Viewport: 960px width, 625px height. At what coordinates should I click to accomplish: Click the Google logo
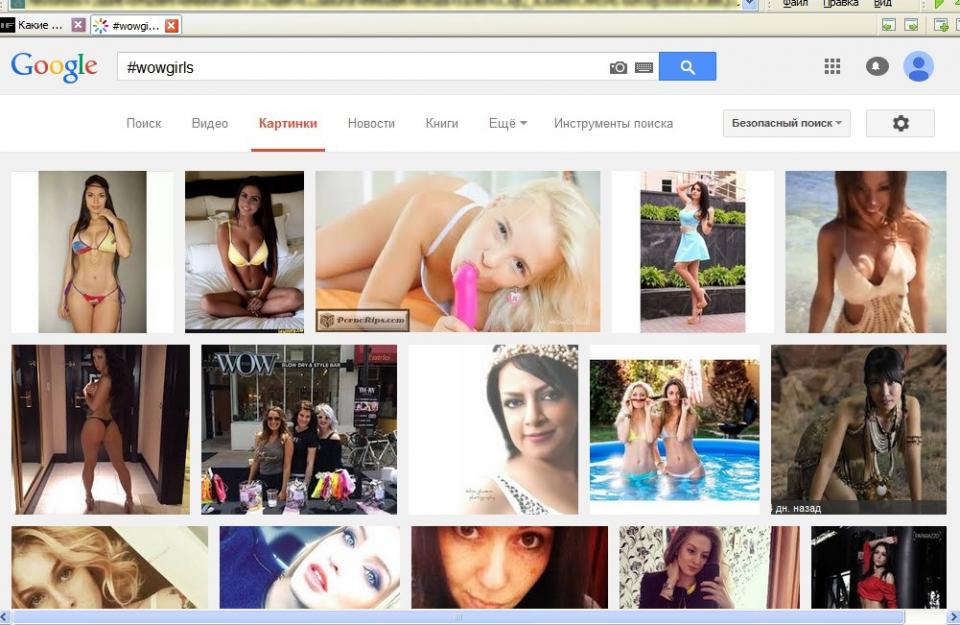[x=54, y=67]
